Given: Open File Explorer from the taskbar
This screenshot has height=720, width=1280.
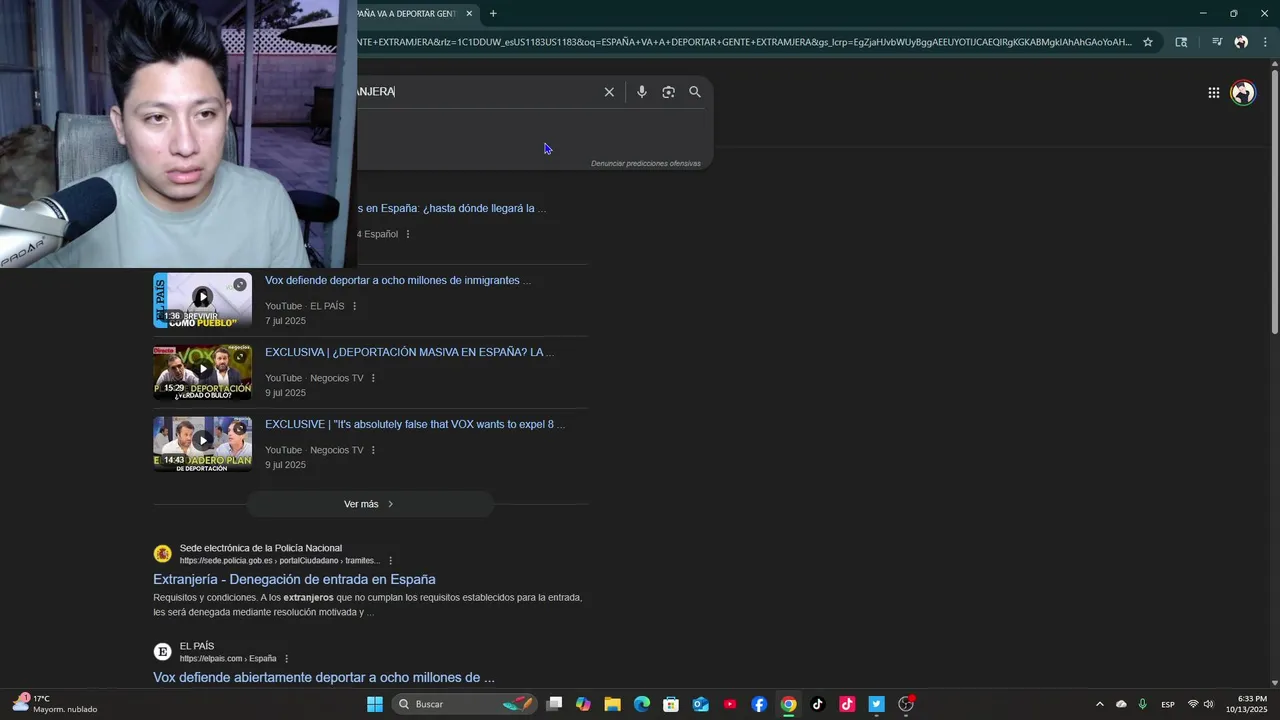Looking at the screenshot, I should pos(613,704).
